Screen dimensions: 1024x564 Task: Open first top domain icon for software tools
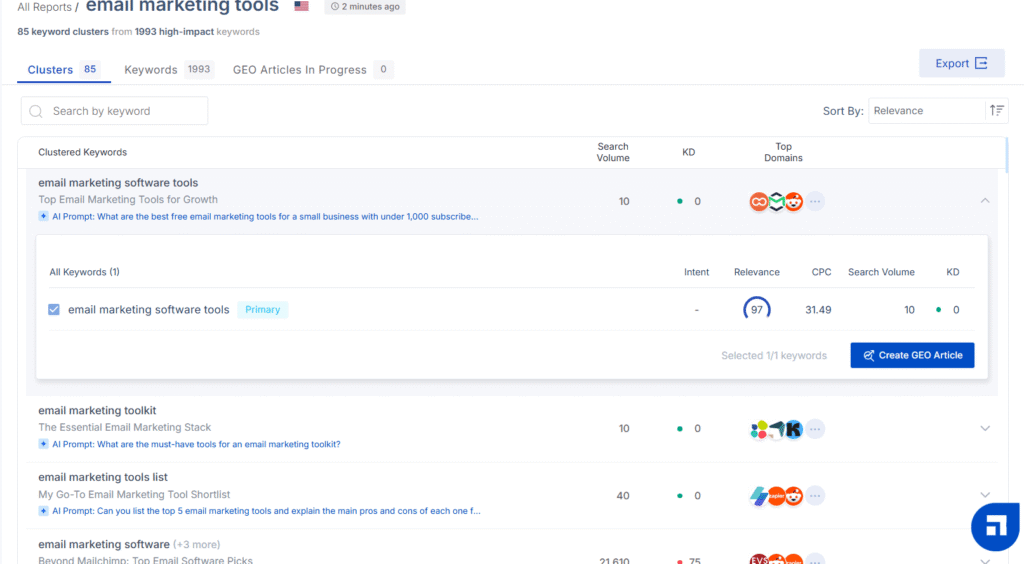pos(758,202)
